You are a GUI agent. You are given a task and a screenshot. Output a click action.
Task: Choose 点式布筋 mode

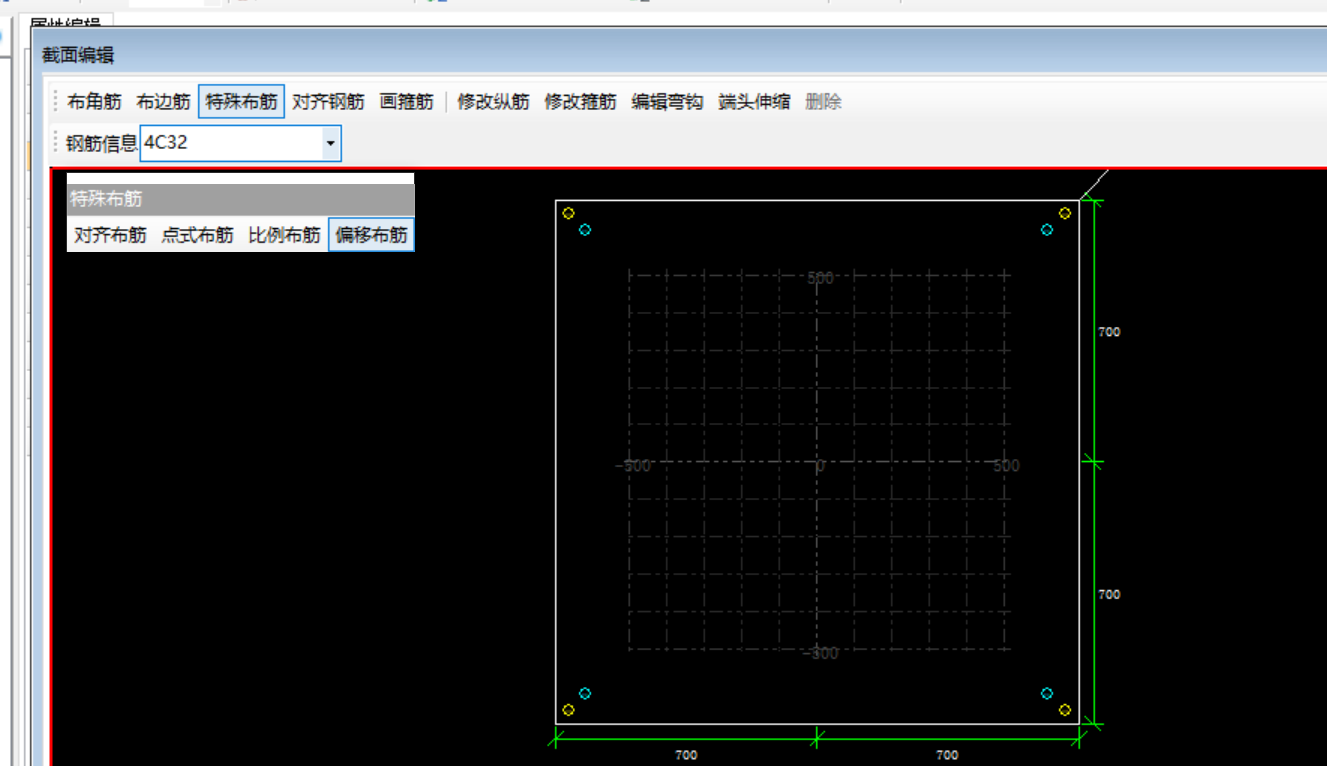coord(197,235)
